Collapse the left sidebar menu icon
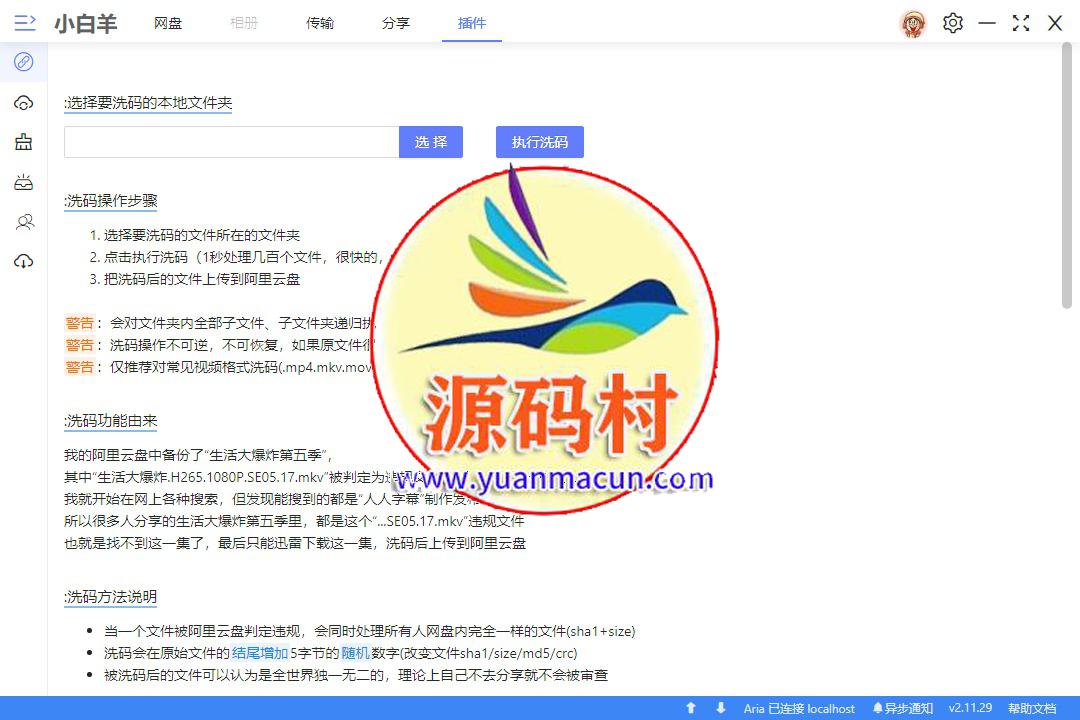Viewport: 1080px width, 720px height. [25, 23]
